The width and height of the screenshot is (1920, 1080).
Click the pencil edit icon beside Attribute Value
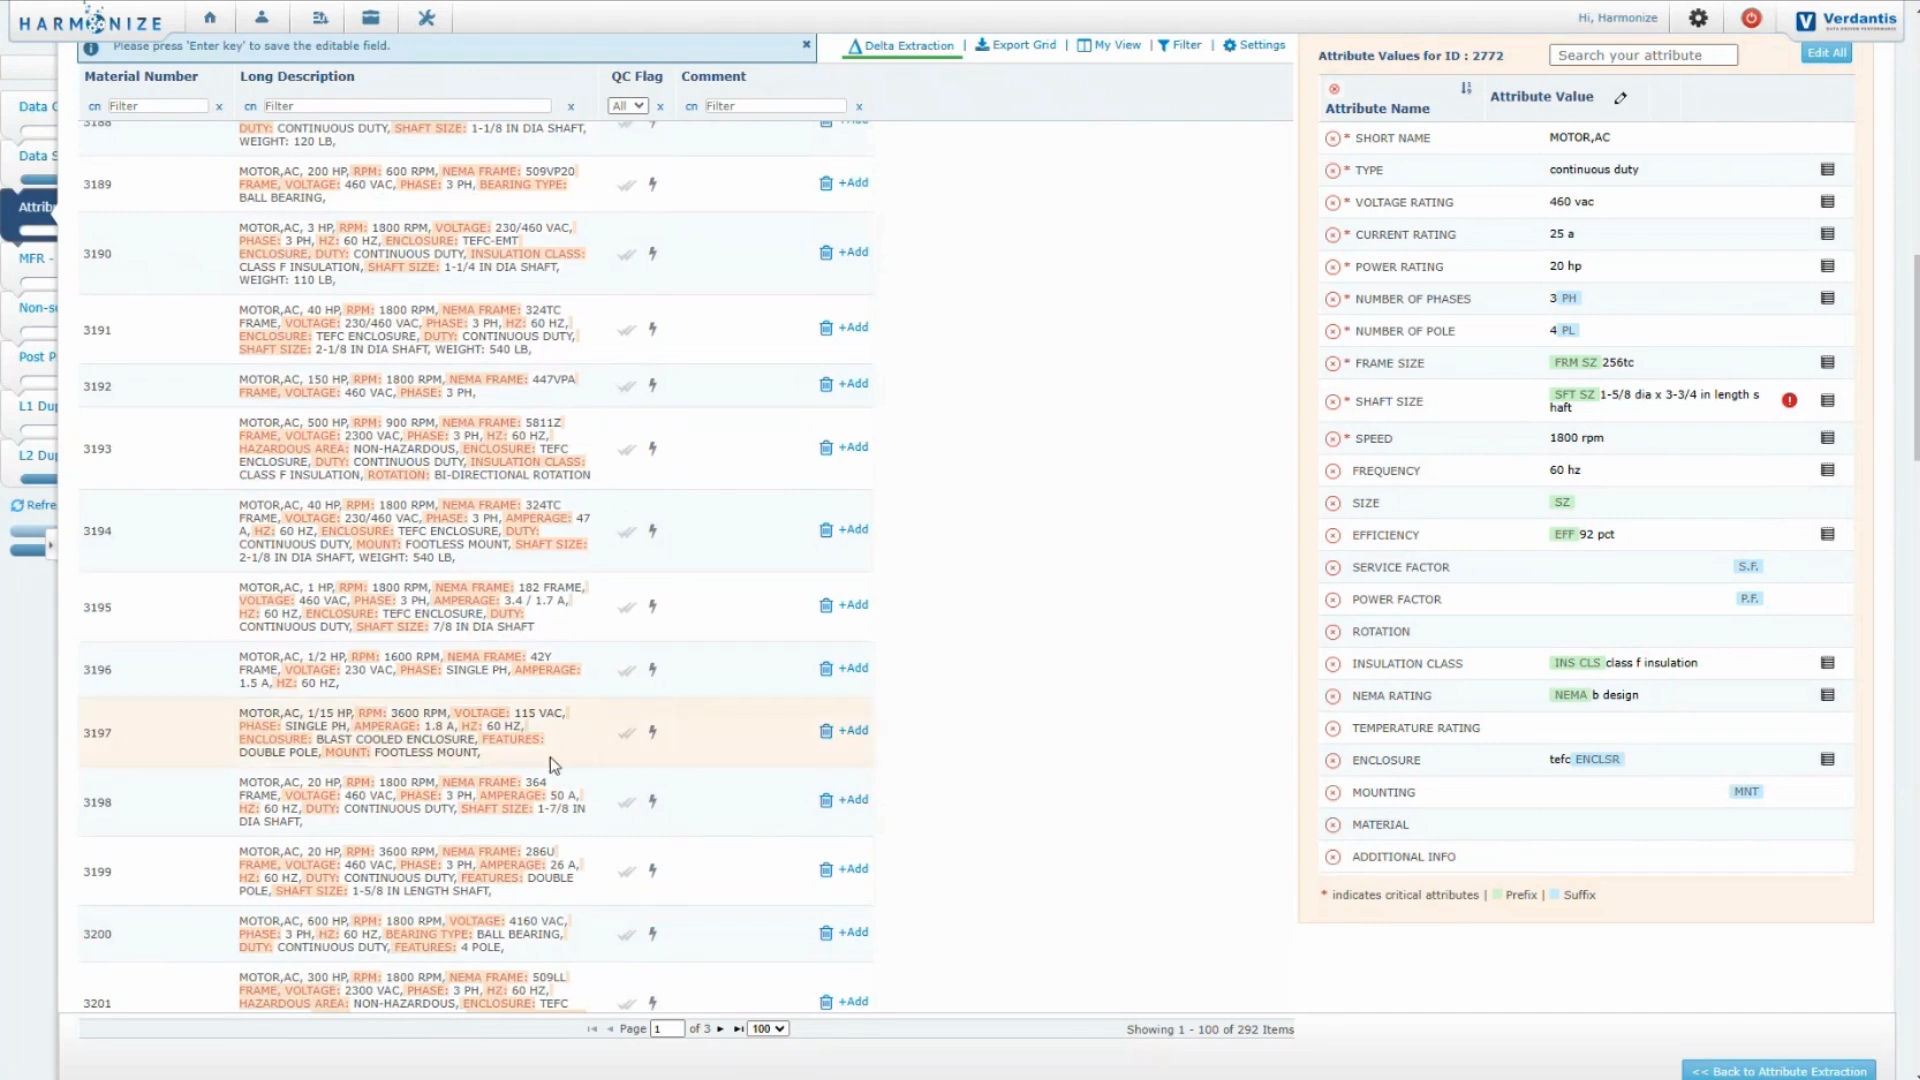pos(1620,98)
